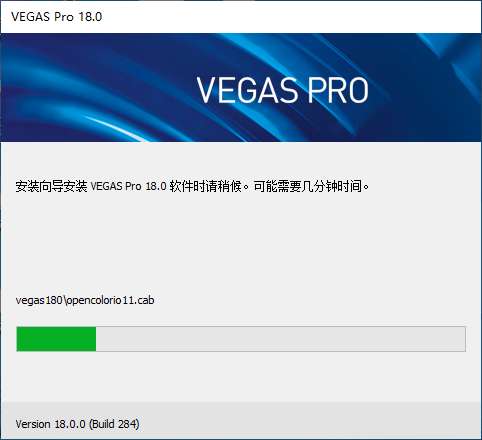The height and width of the screenshot is (440, 482).
Task: Click the blue swirl banner background
Action: pyautogui.click(x=100, y=87)
